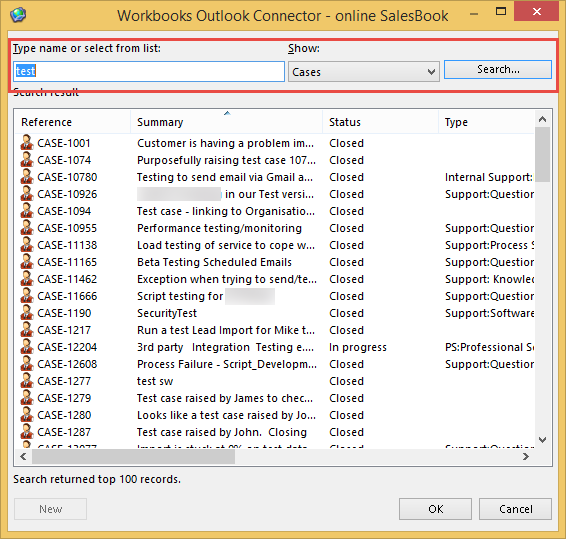This screenshot has width=566, height=539.
Task: Click 'Support:Software' type cell for CASE-1190
Action: (489, 313)
